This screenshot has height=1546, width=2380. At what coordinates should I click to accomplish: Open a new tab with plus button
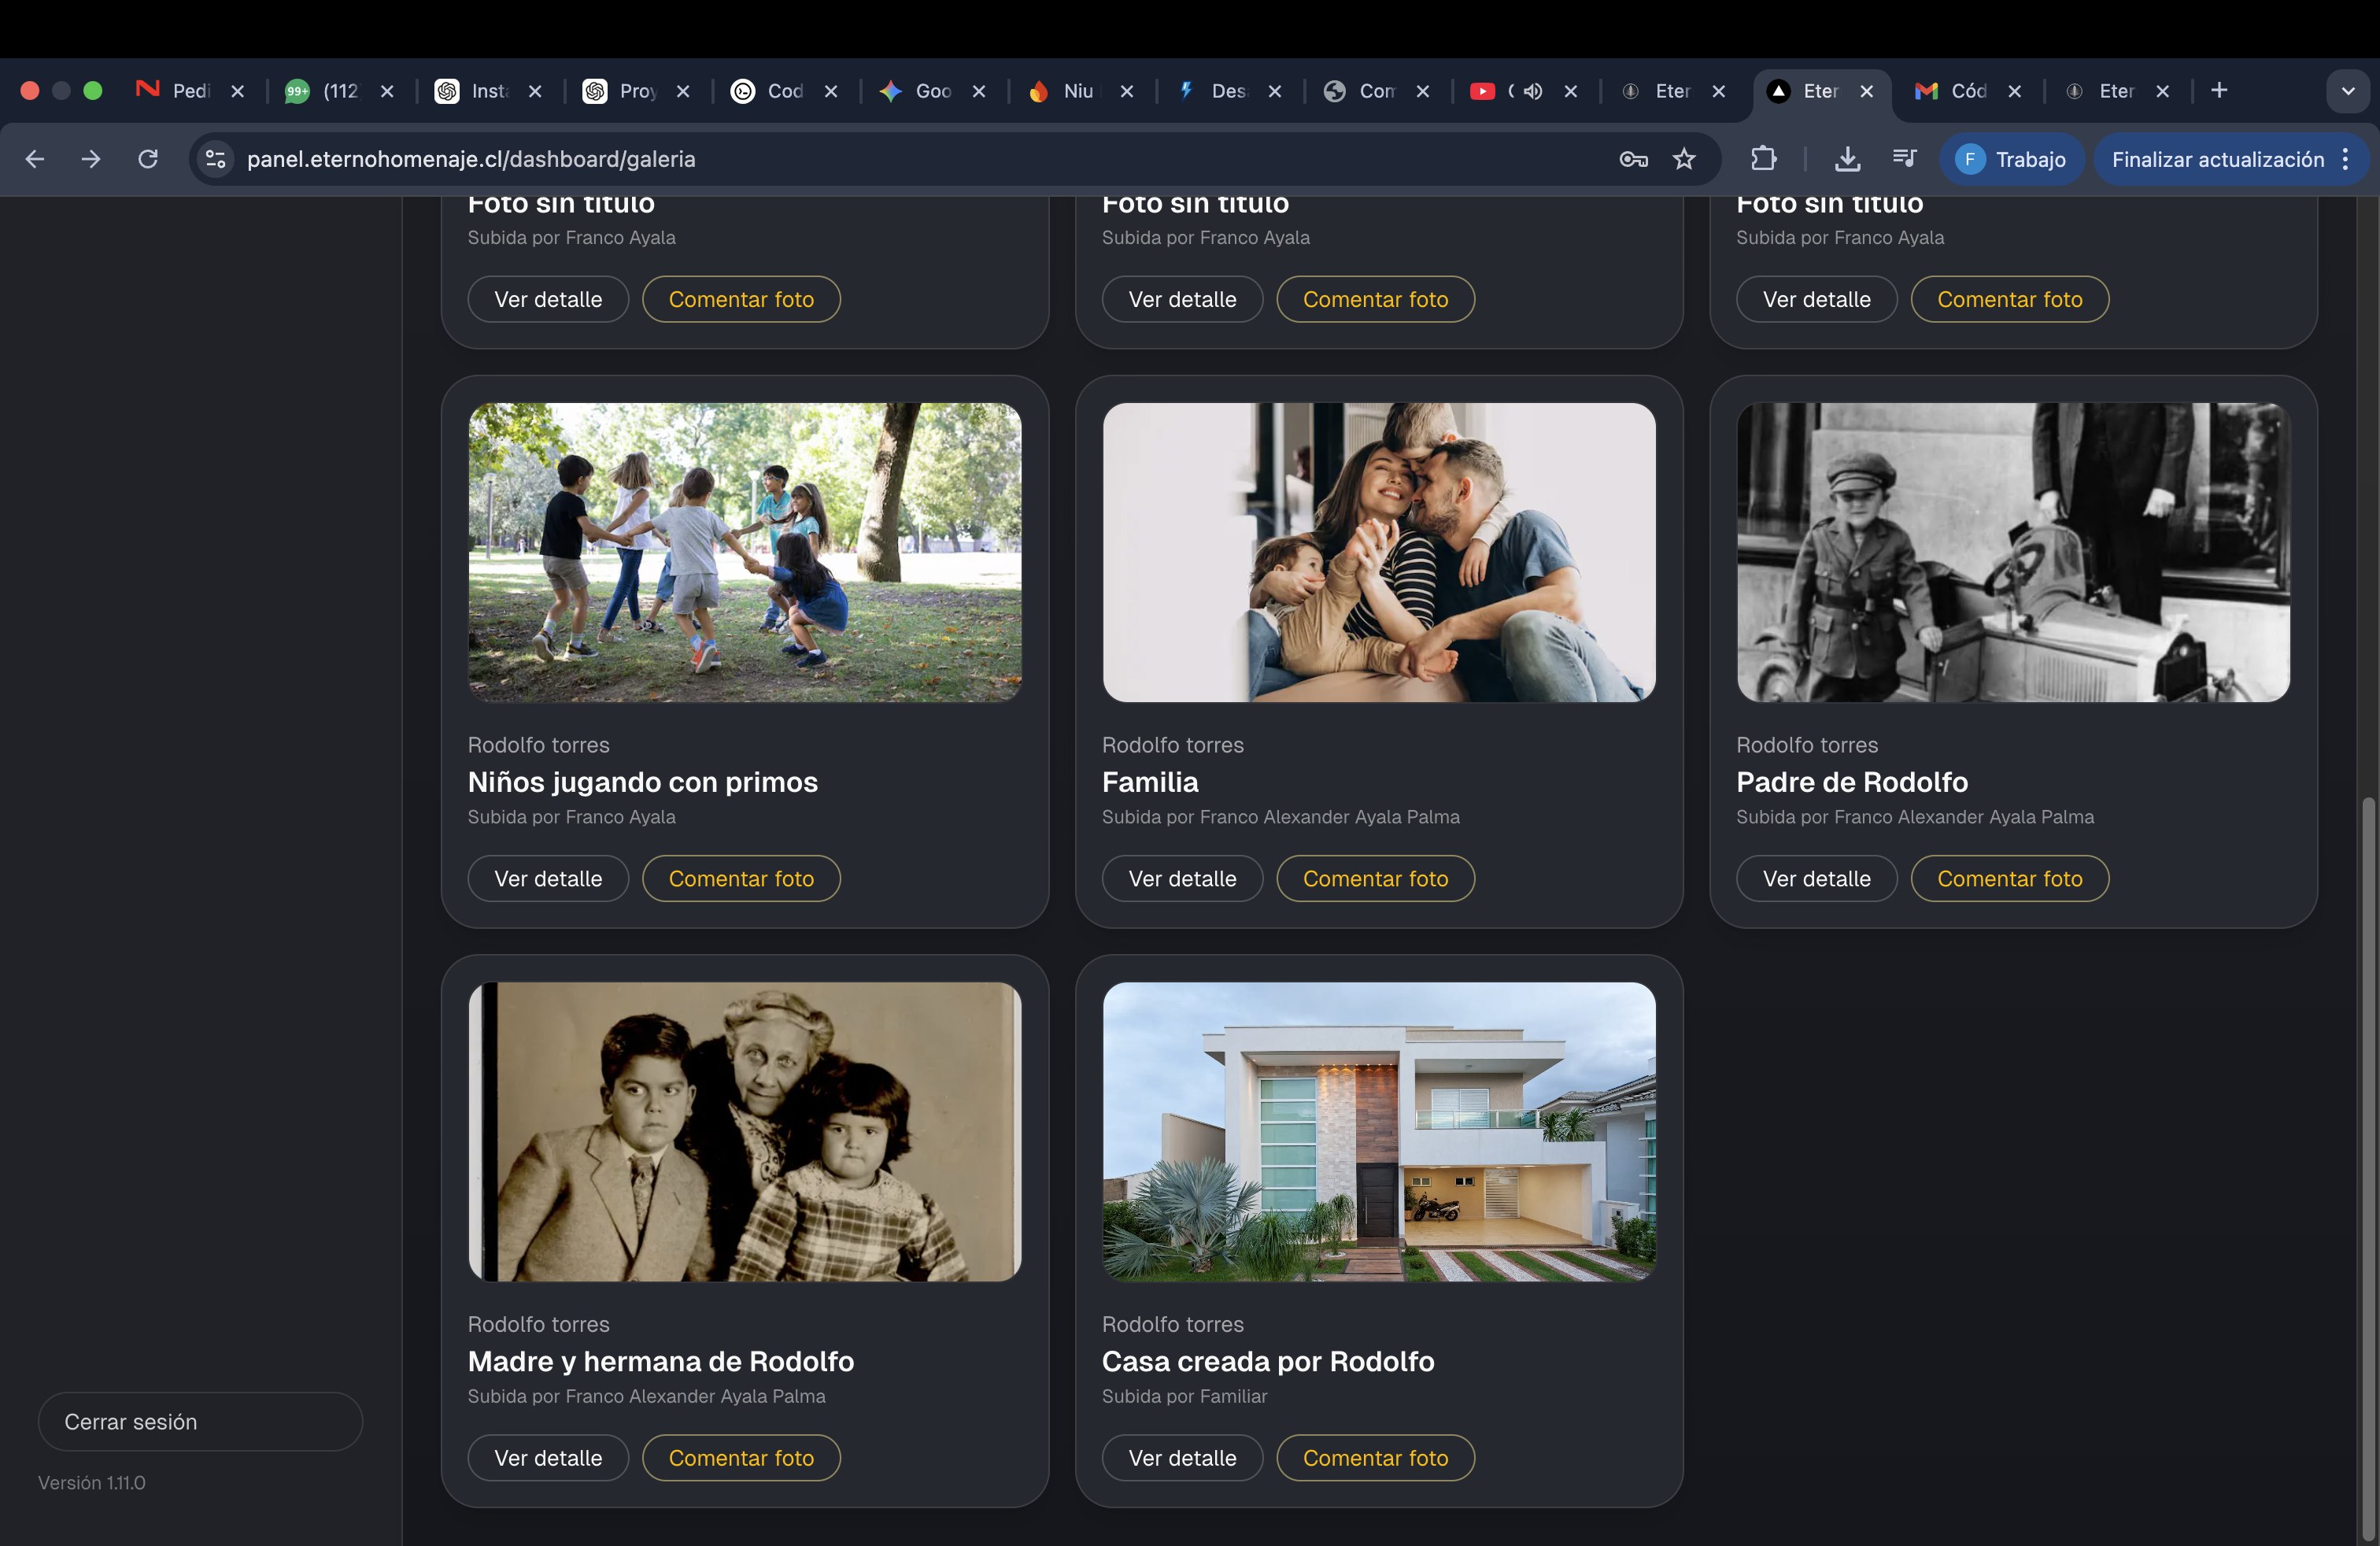(2219, 91)
